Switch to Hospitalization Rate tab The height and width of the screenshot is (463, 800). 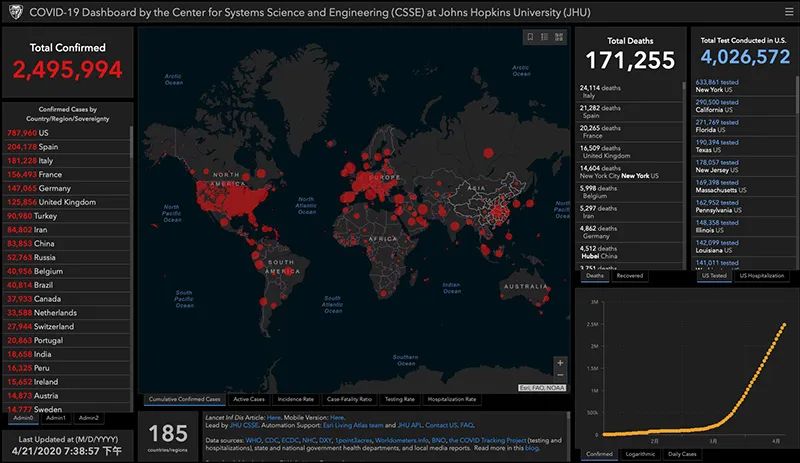click(452, 399)
